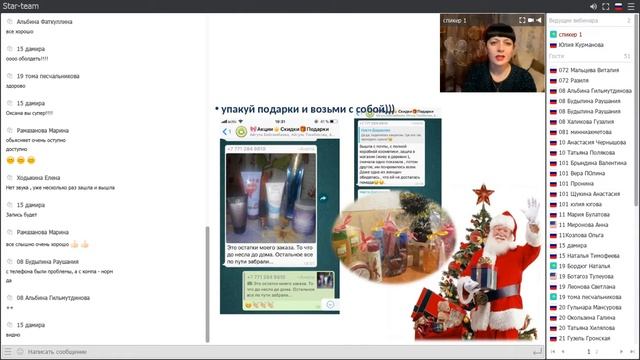Select спикер 1 in presenters list

click(570, 34)
